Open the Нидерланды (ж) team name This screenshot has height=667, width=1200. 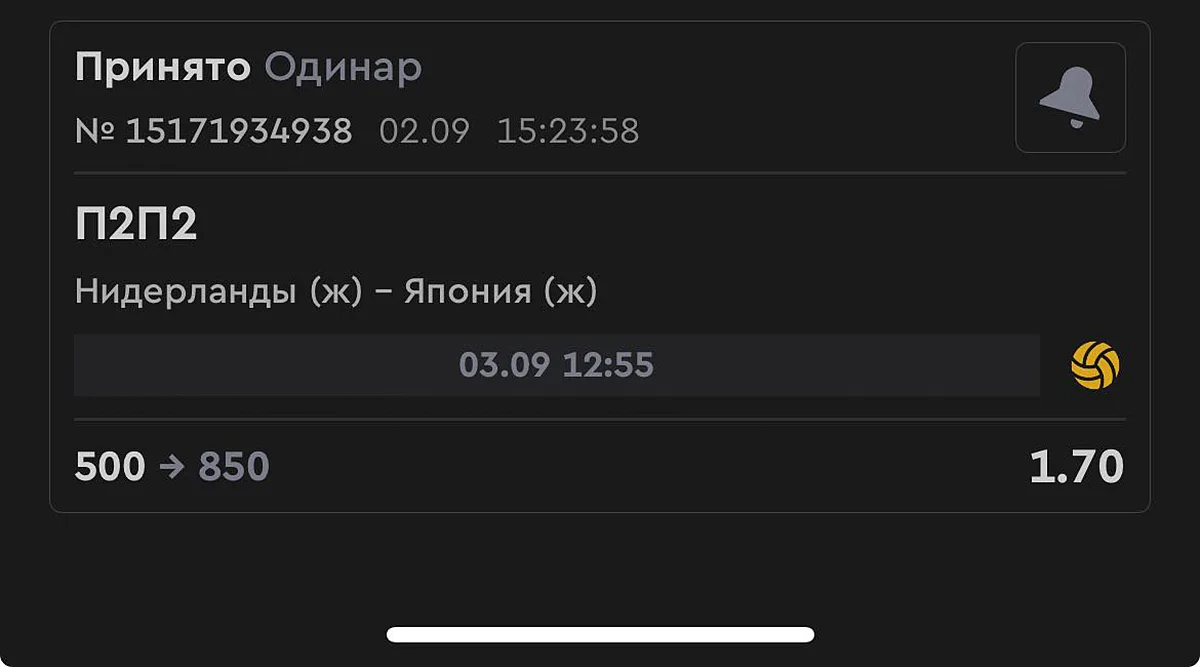pyautogui.click(x=218, y=292)
